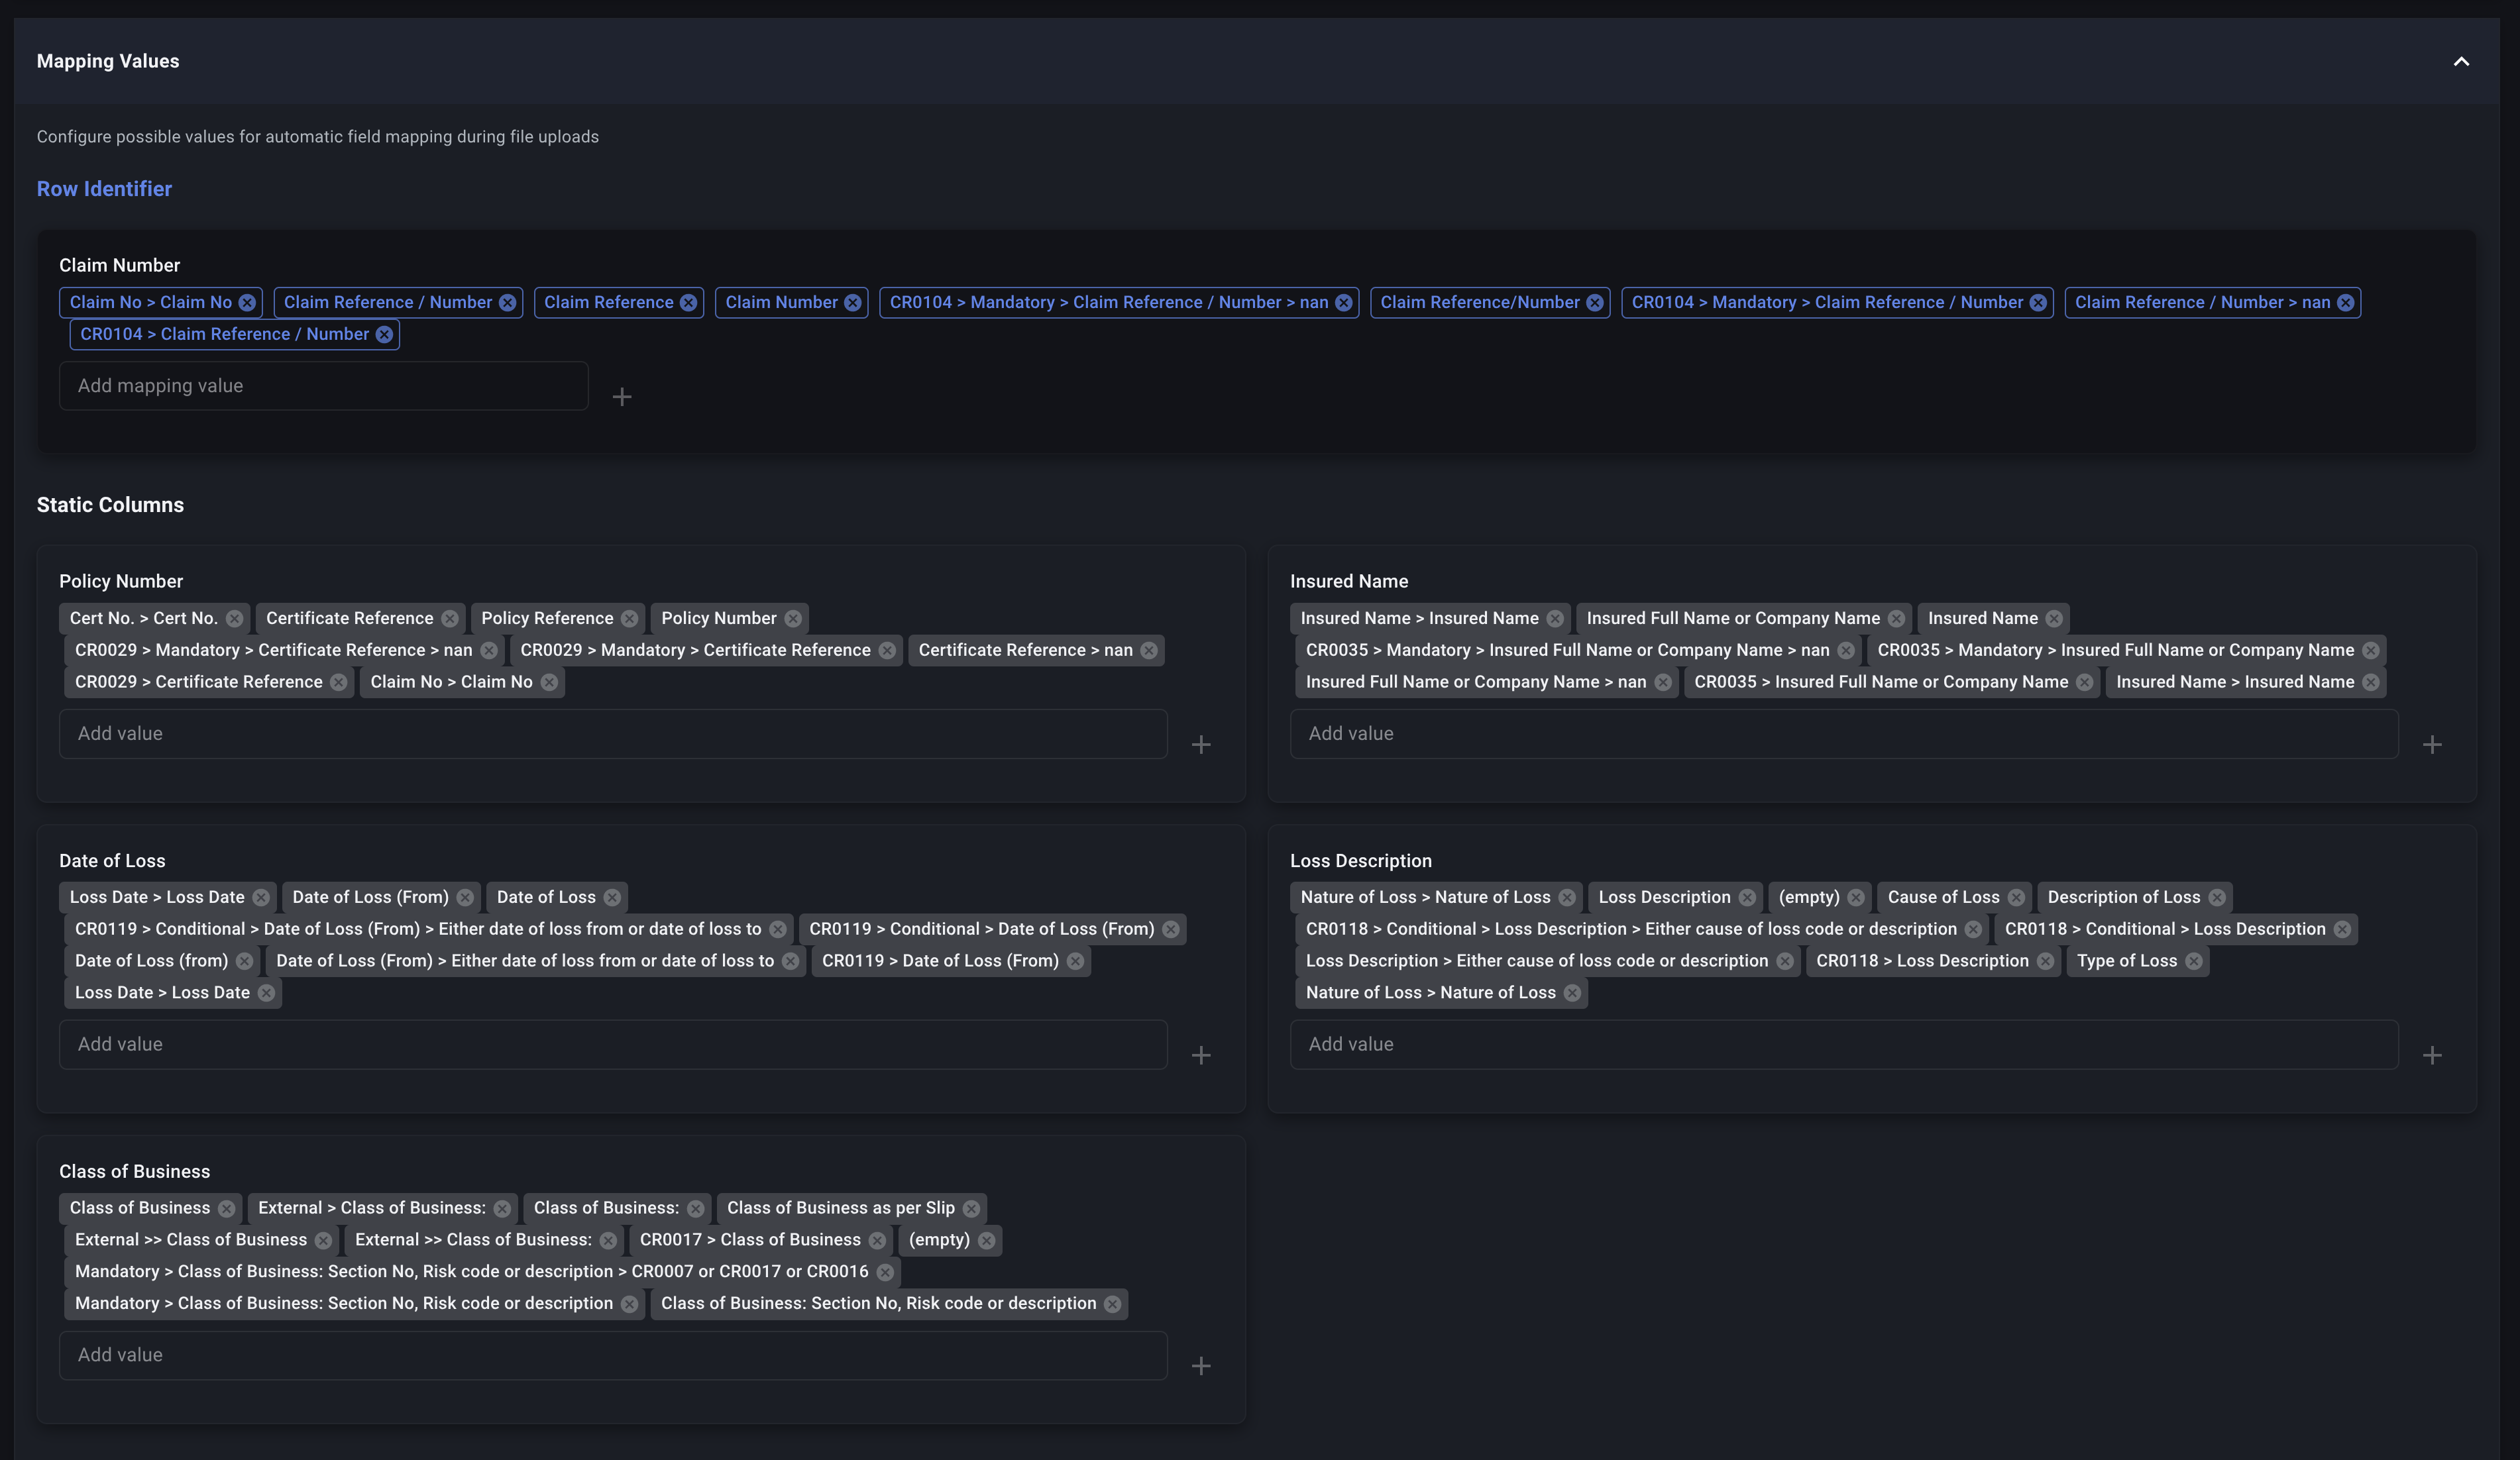
Task: Remove the 'Claim No > Claim No' claim number tag
Action: (x=247, y=303)
